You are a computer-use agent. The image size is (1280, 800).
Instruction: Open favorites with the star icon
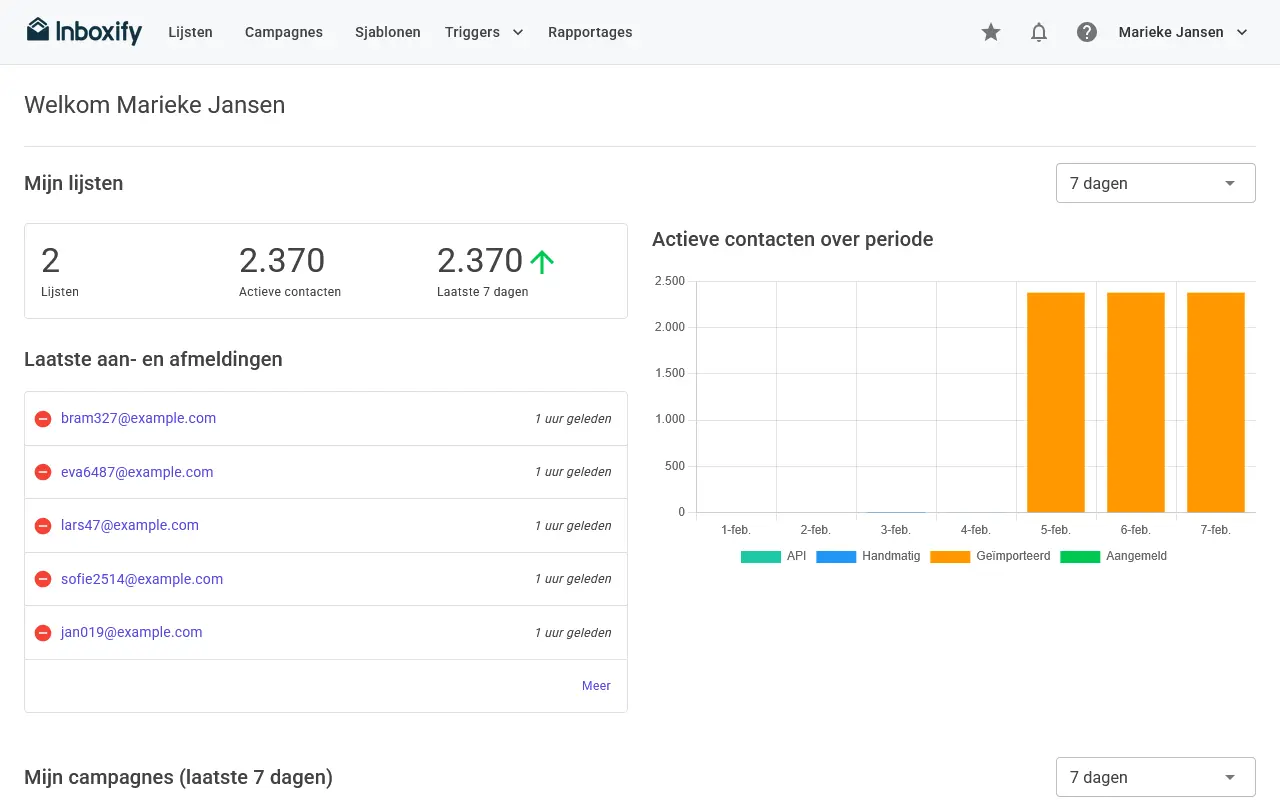click(x=991, y=32)
